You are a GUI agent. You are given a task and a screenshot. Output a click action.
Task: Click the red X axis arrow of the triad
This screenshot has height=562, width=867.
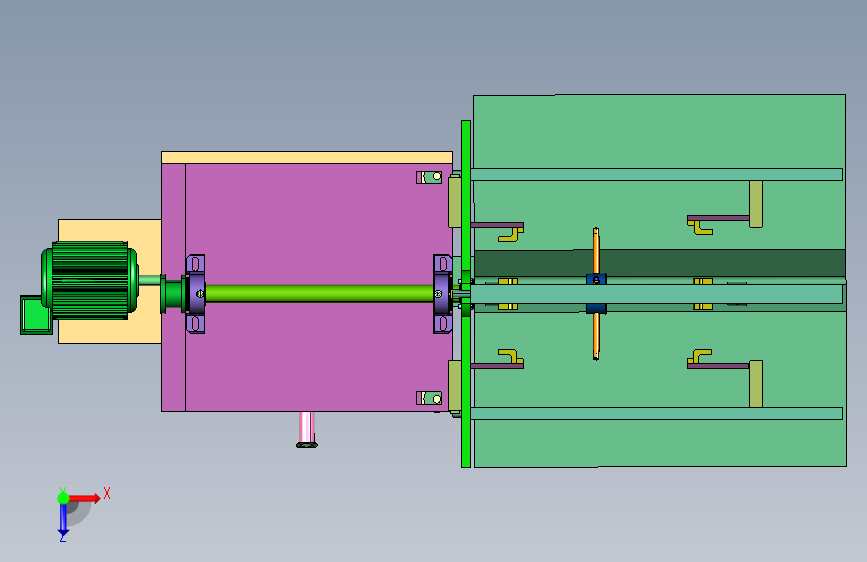pos(84,498)
